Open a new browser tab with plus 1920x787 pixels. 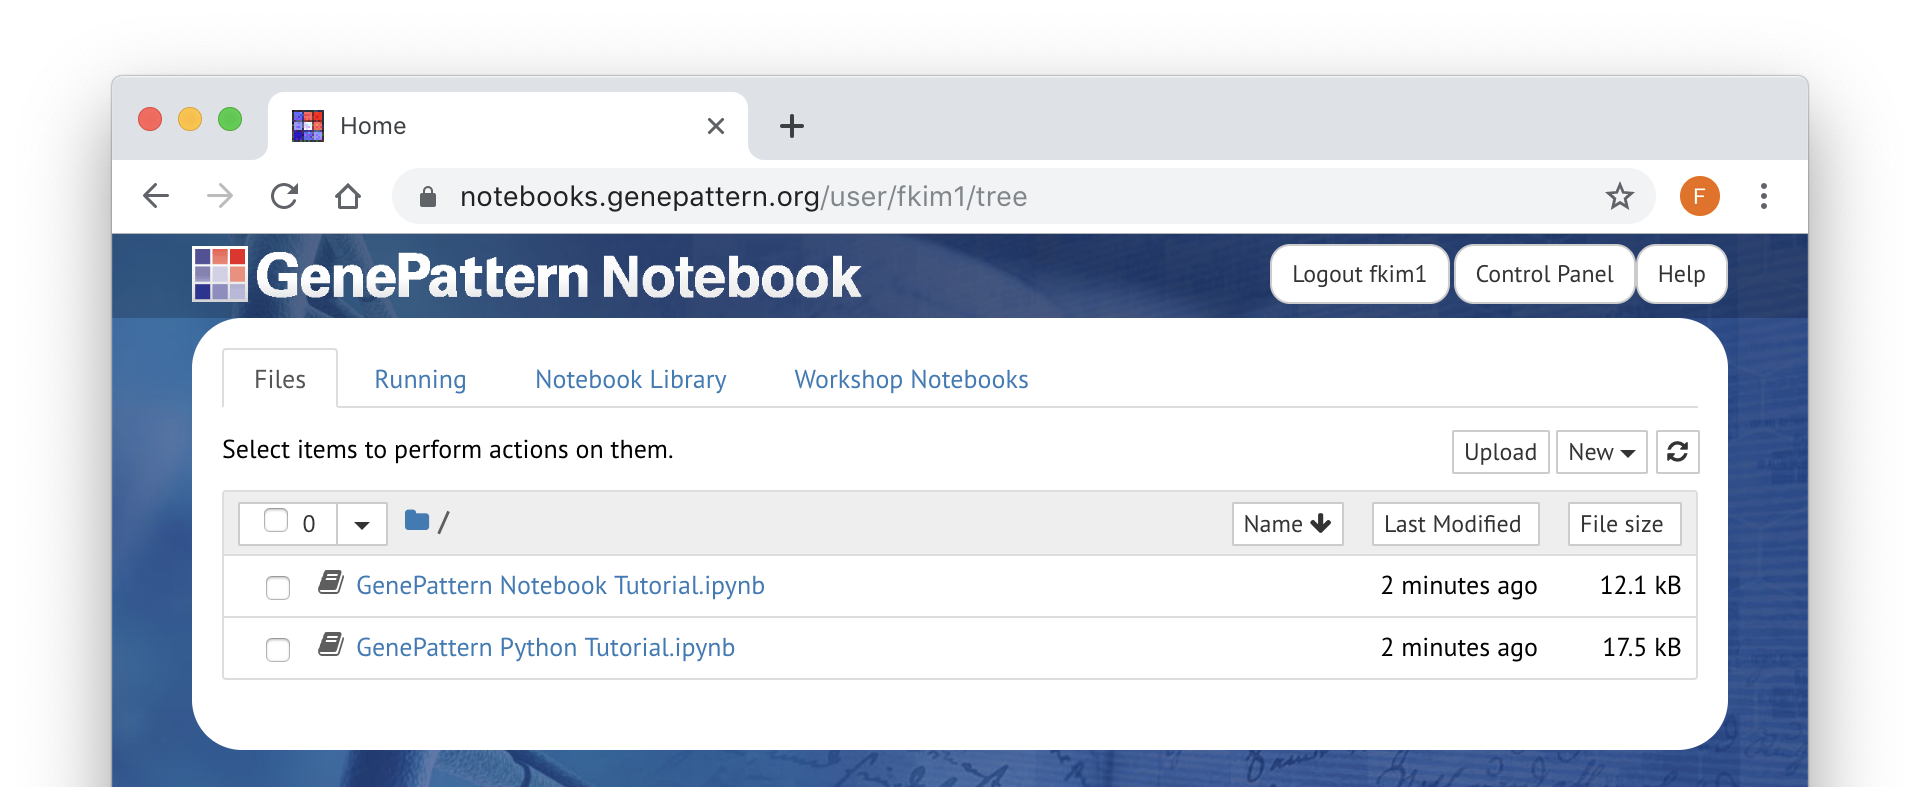pos(792,126)
